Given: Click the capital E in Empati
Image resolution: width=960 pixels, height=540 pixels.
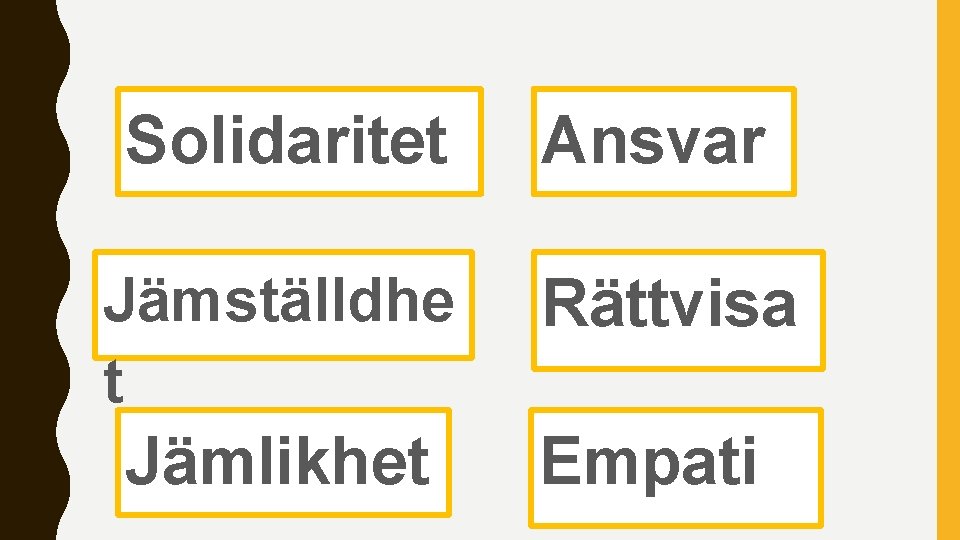Looking at the screenshot, I should click(561, 462).
